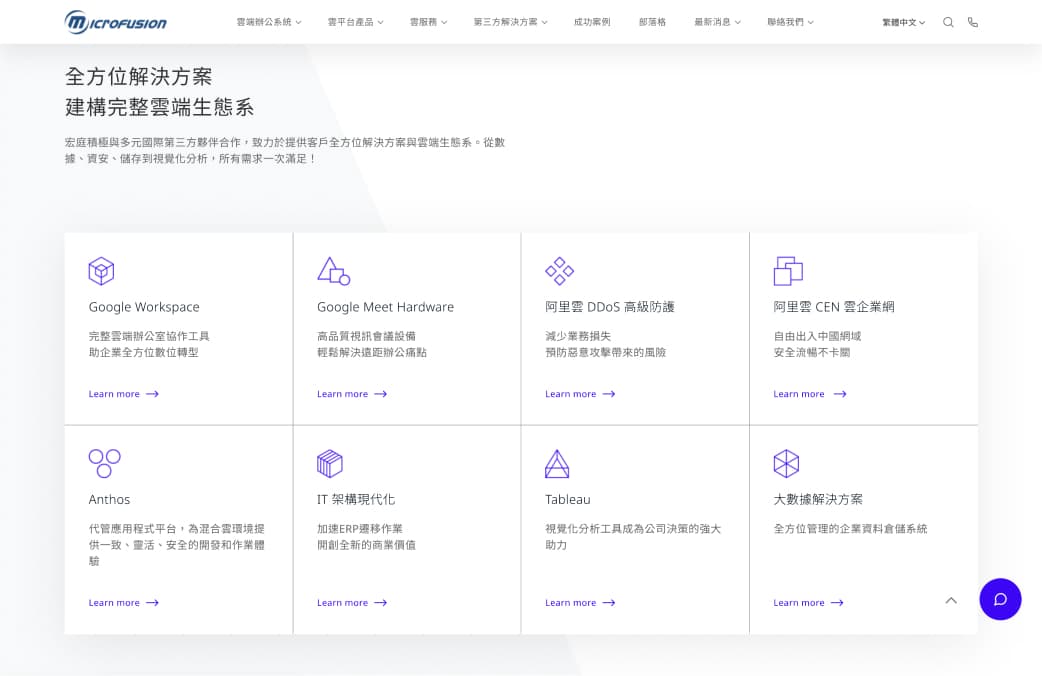Viewport: 1042px width, 676px height.
Task: Click the 阿里雲 DDoS diamonds icon
Action: 560,271
